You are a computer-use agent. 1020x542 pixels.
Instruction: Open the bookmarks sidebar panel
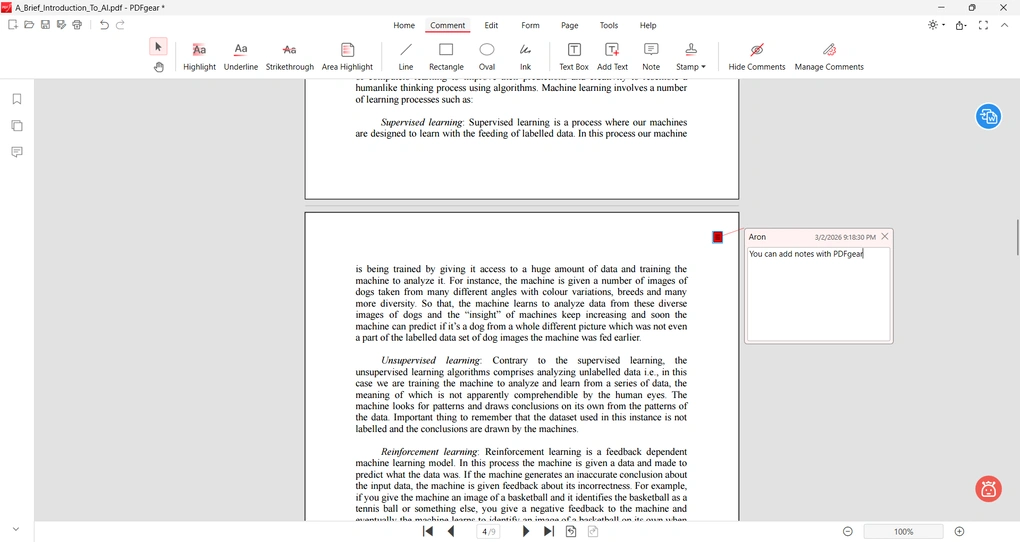coord(17,99)
